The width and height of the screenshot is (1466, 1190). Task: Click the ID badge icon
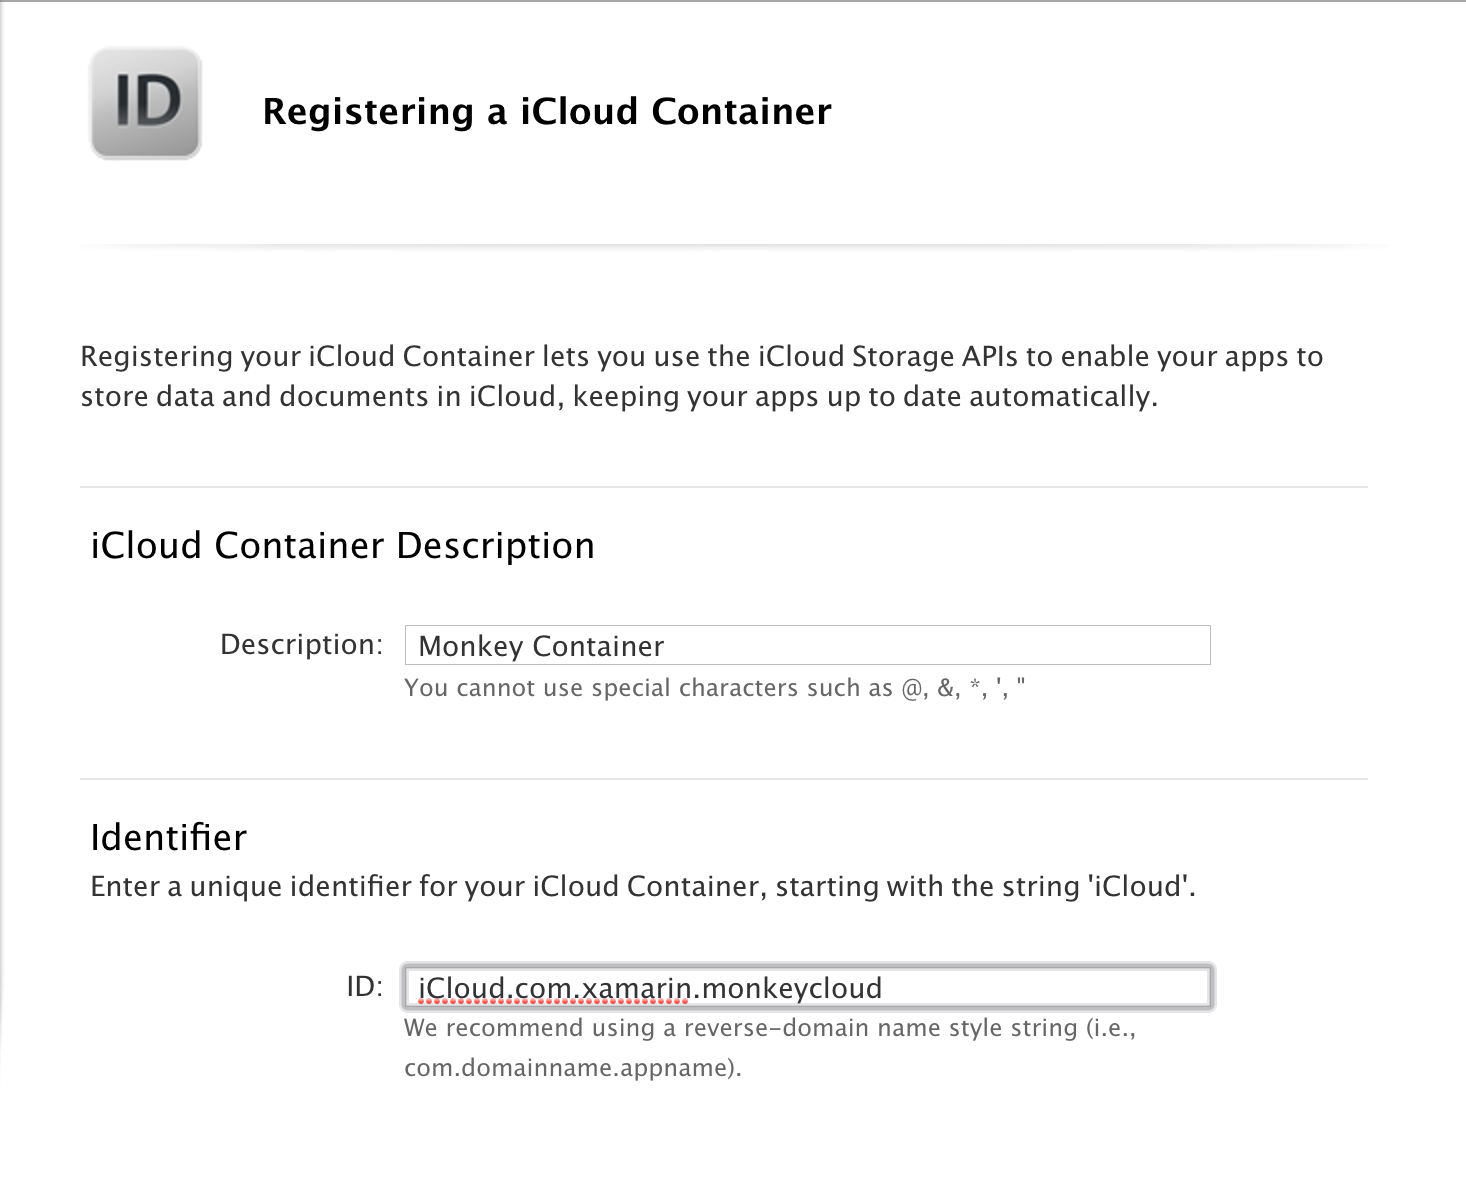[146, 103]
